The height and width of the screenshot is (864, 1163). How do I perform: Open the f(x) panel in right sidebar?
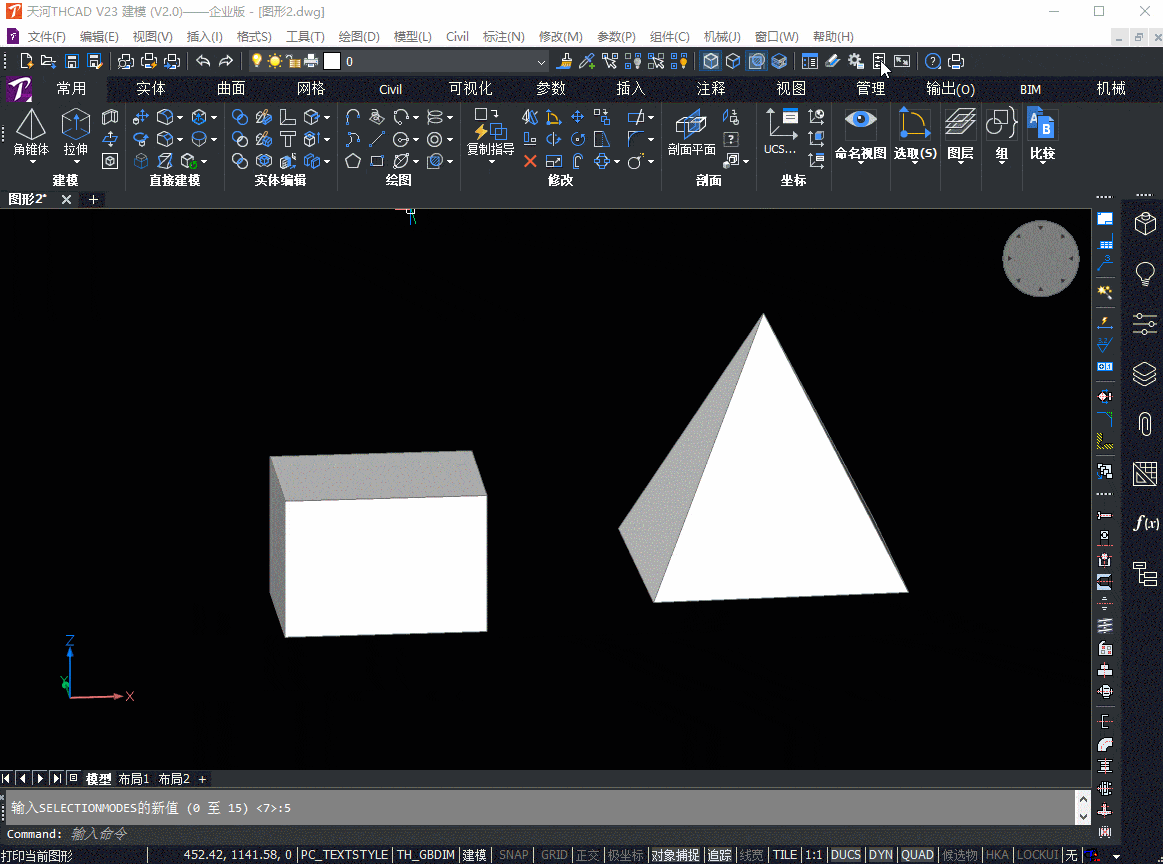point(1145,522)
